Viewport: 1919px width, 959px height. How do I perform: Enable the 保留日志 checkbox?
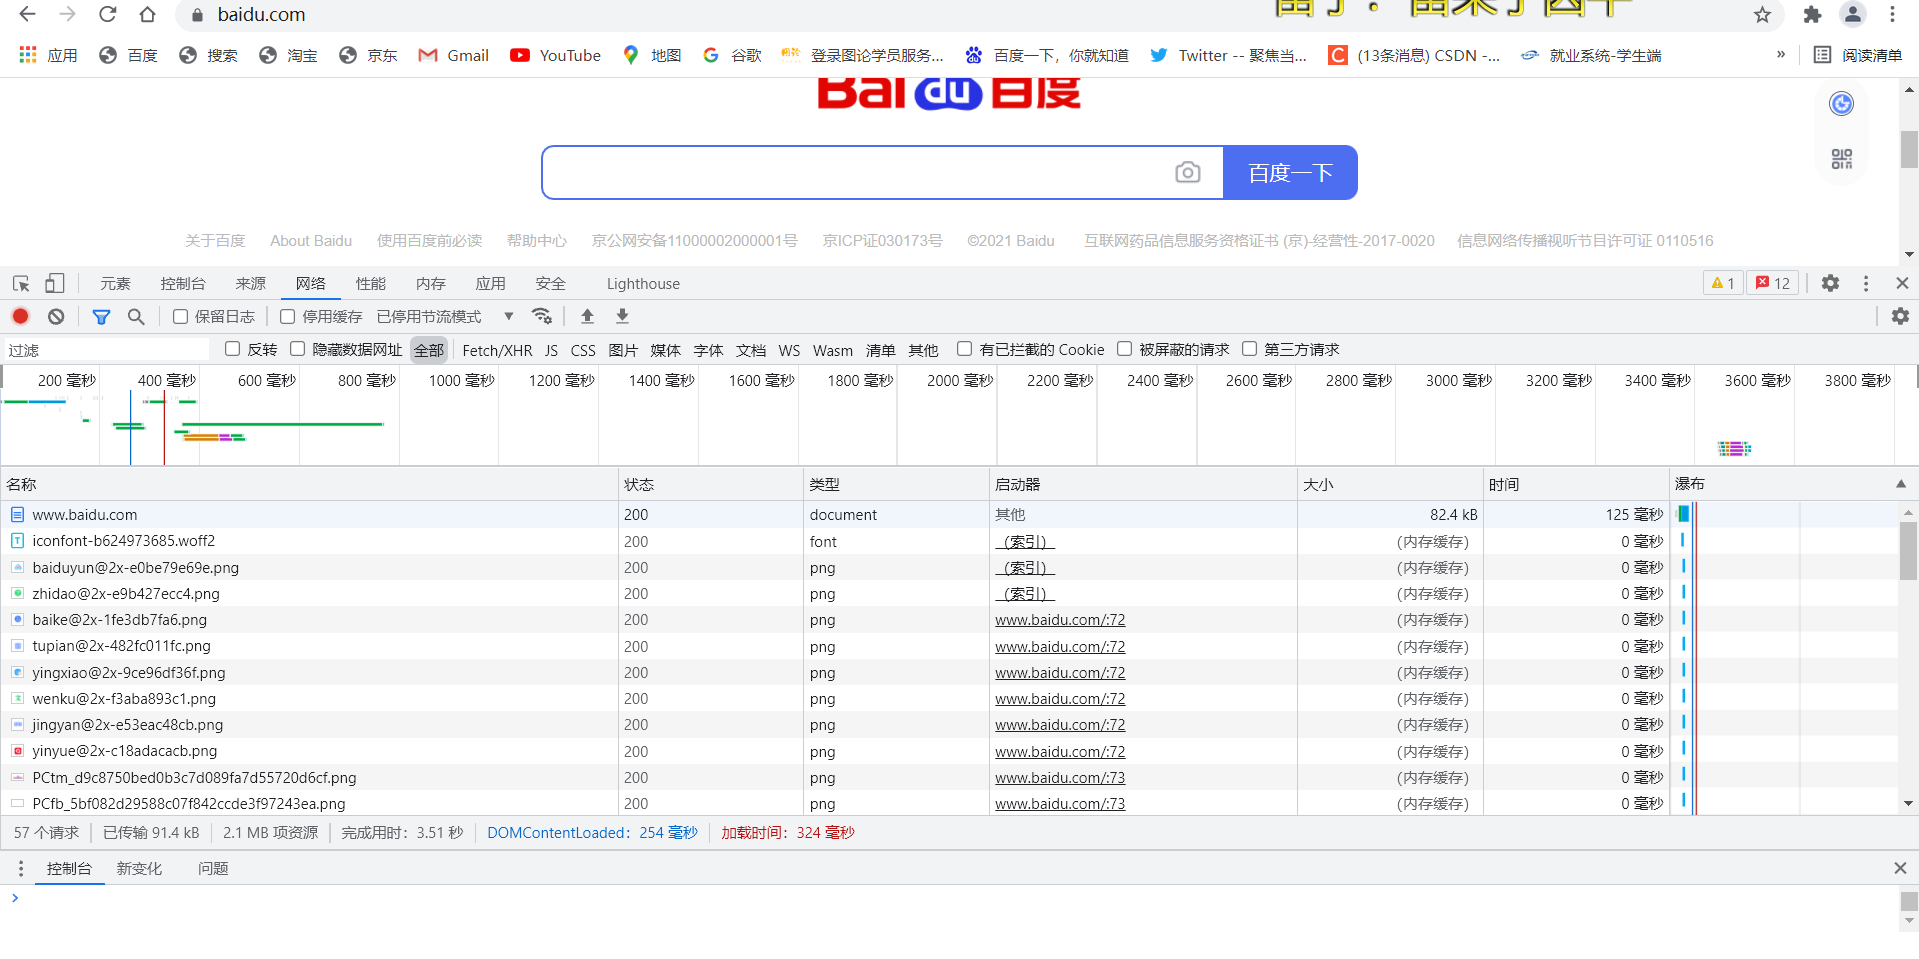coord(181,317)
